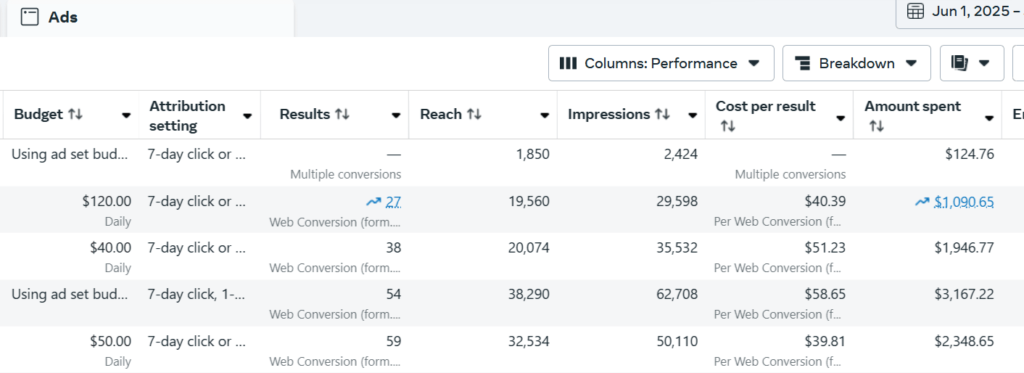The image size is (1024, 373).
Task: Sort by Budget using arrows icon
Action: click(75, 114)
